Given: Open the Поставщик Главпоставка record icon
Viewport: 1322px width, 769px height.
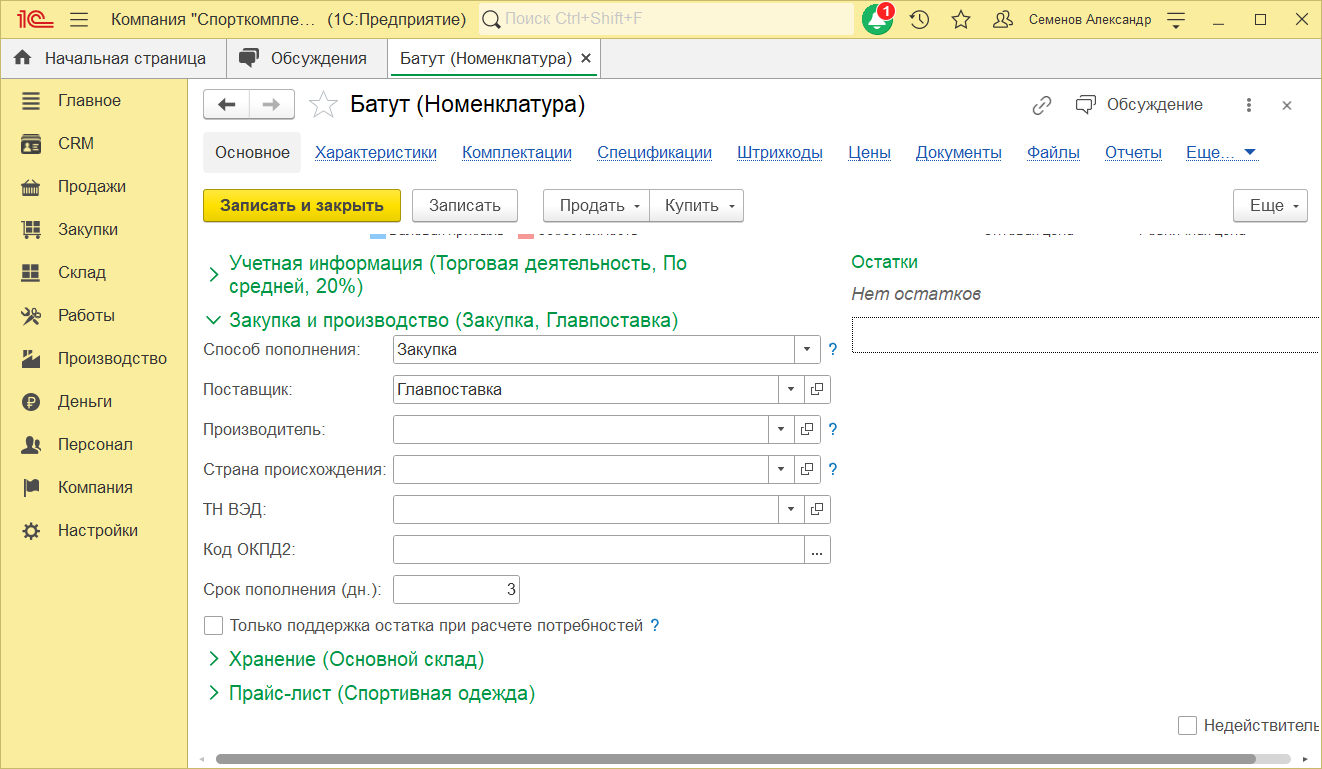Looking at the screenshot, I should (x=817, y=389).
